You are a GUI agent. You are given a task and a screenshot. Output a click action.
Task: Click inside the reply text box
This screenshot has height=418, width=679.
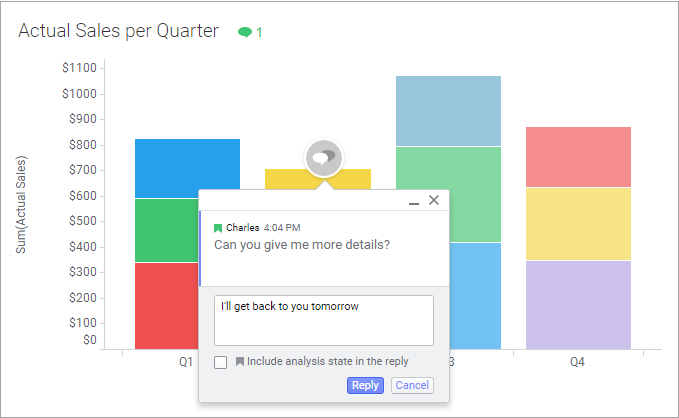coord(323,320)
